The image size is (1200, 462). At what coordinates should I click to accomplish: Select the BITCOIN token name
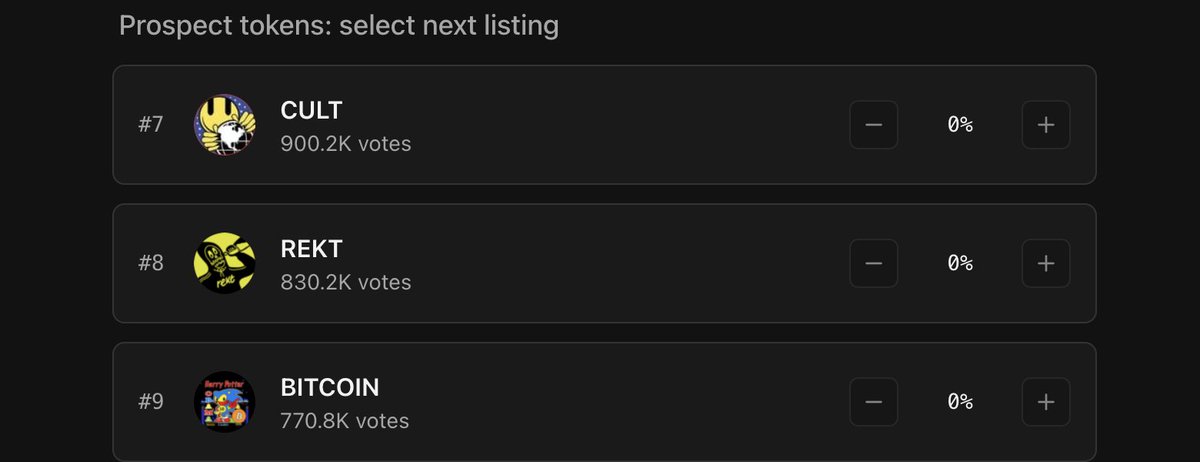(x=330, y=387)
